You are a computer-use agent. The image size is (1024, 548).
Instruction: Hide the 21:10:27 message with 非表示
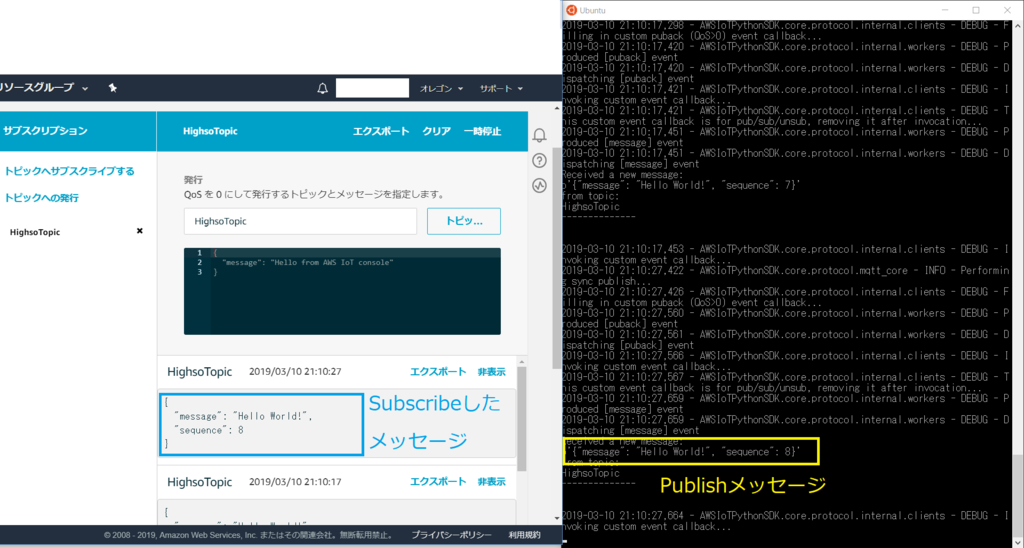pos(491,372)
